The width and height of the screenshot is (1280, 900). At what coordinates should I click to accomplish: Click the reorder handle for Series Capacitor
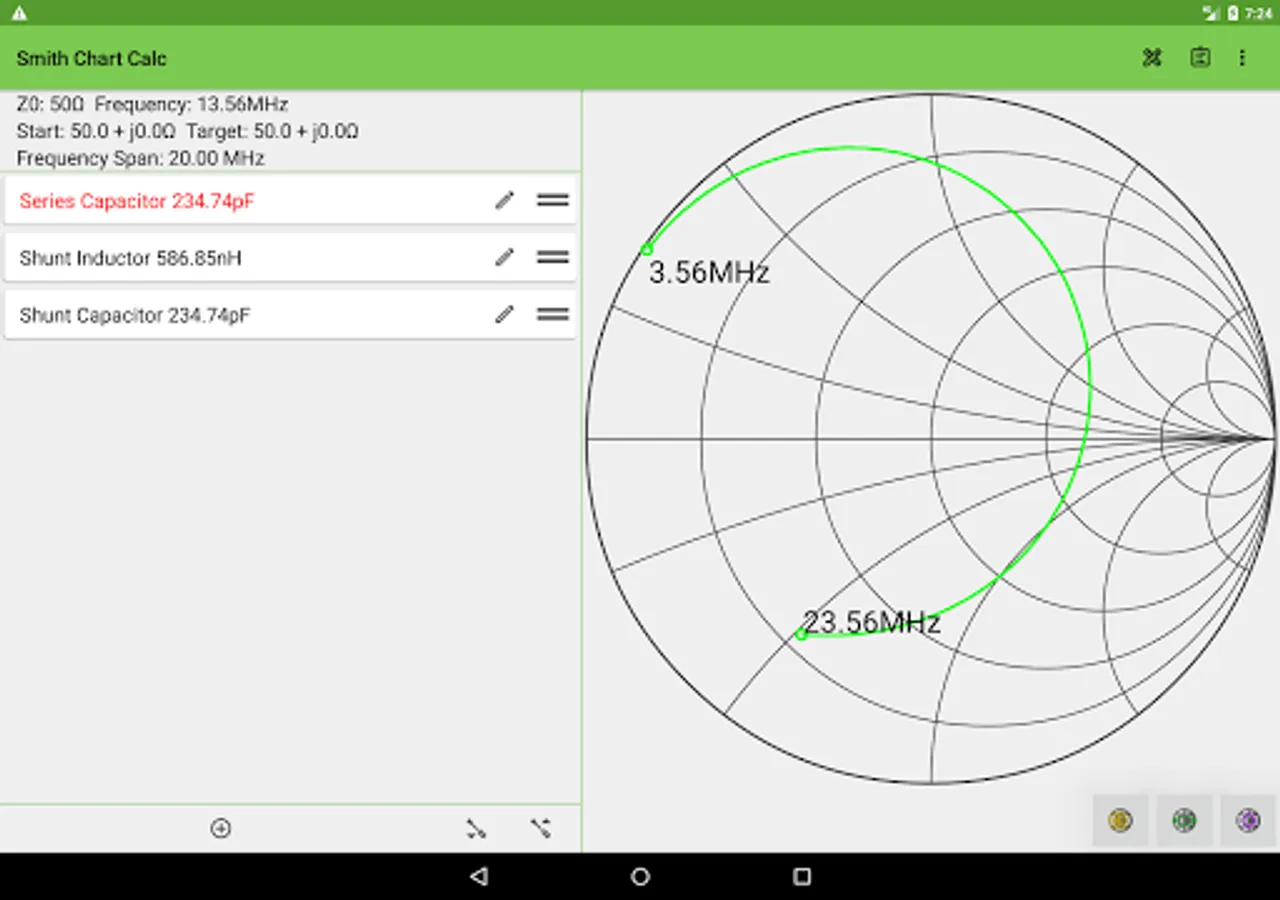pyautogui.click(x=553, y=200)
